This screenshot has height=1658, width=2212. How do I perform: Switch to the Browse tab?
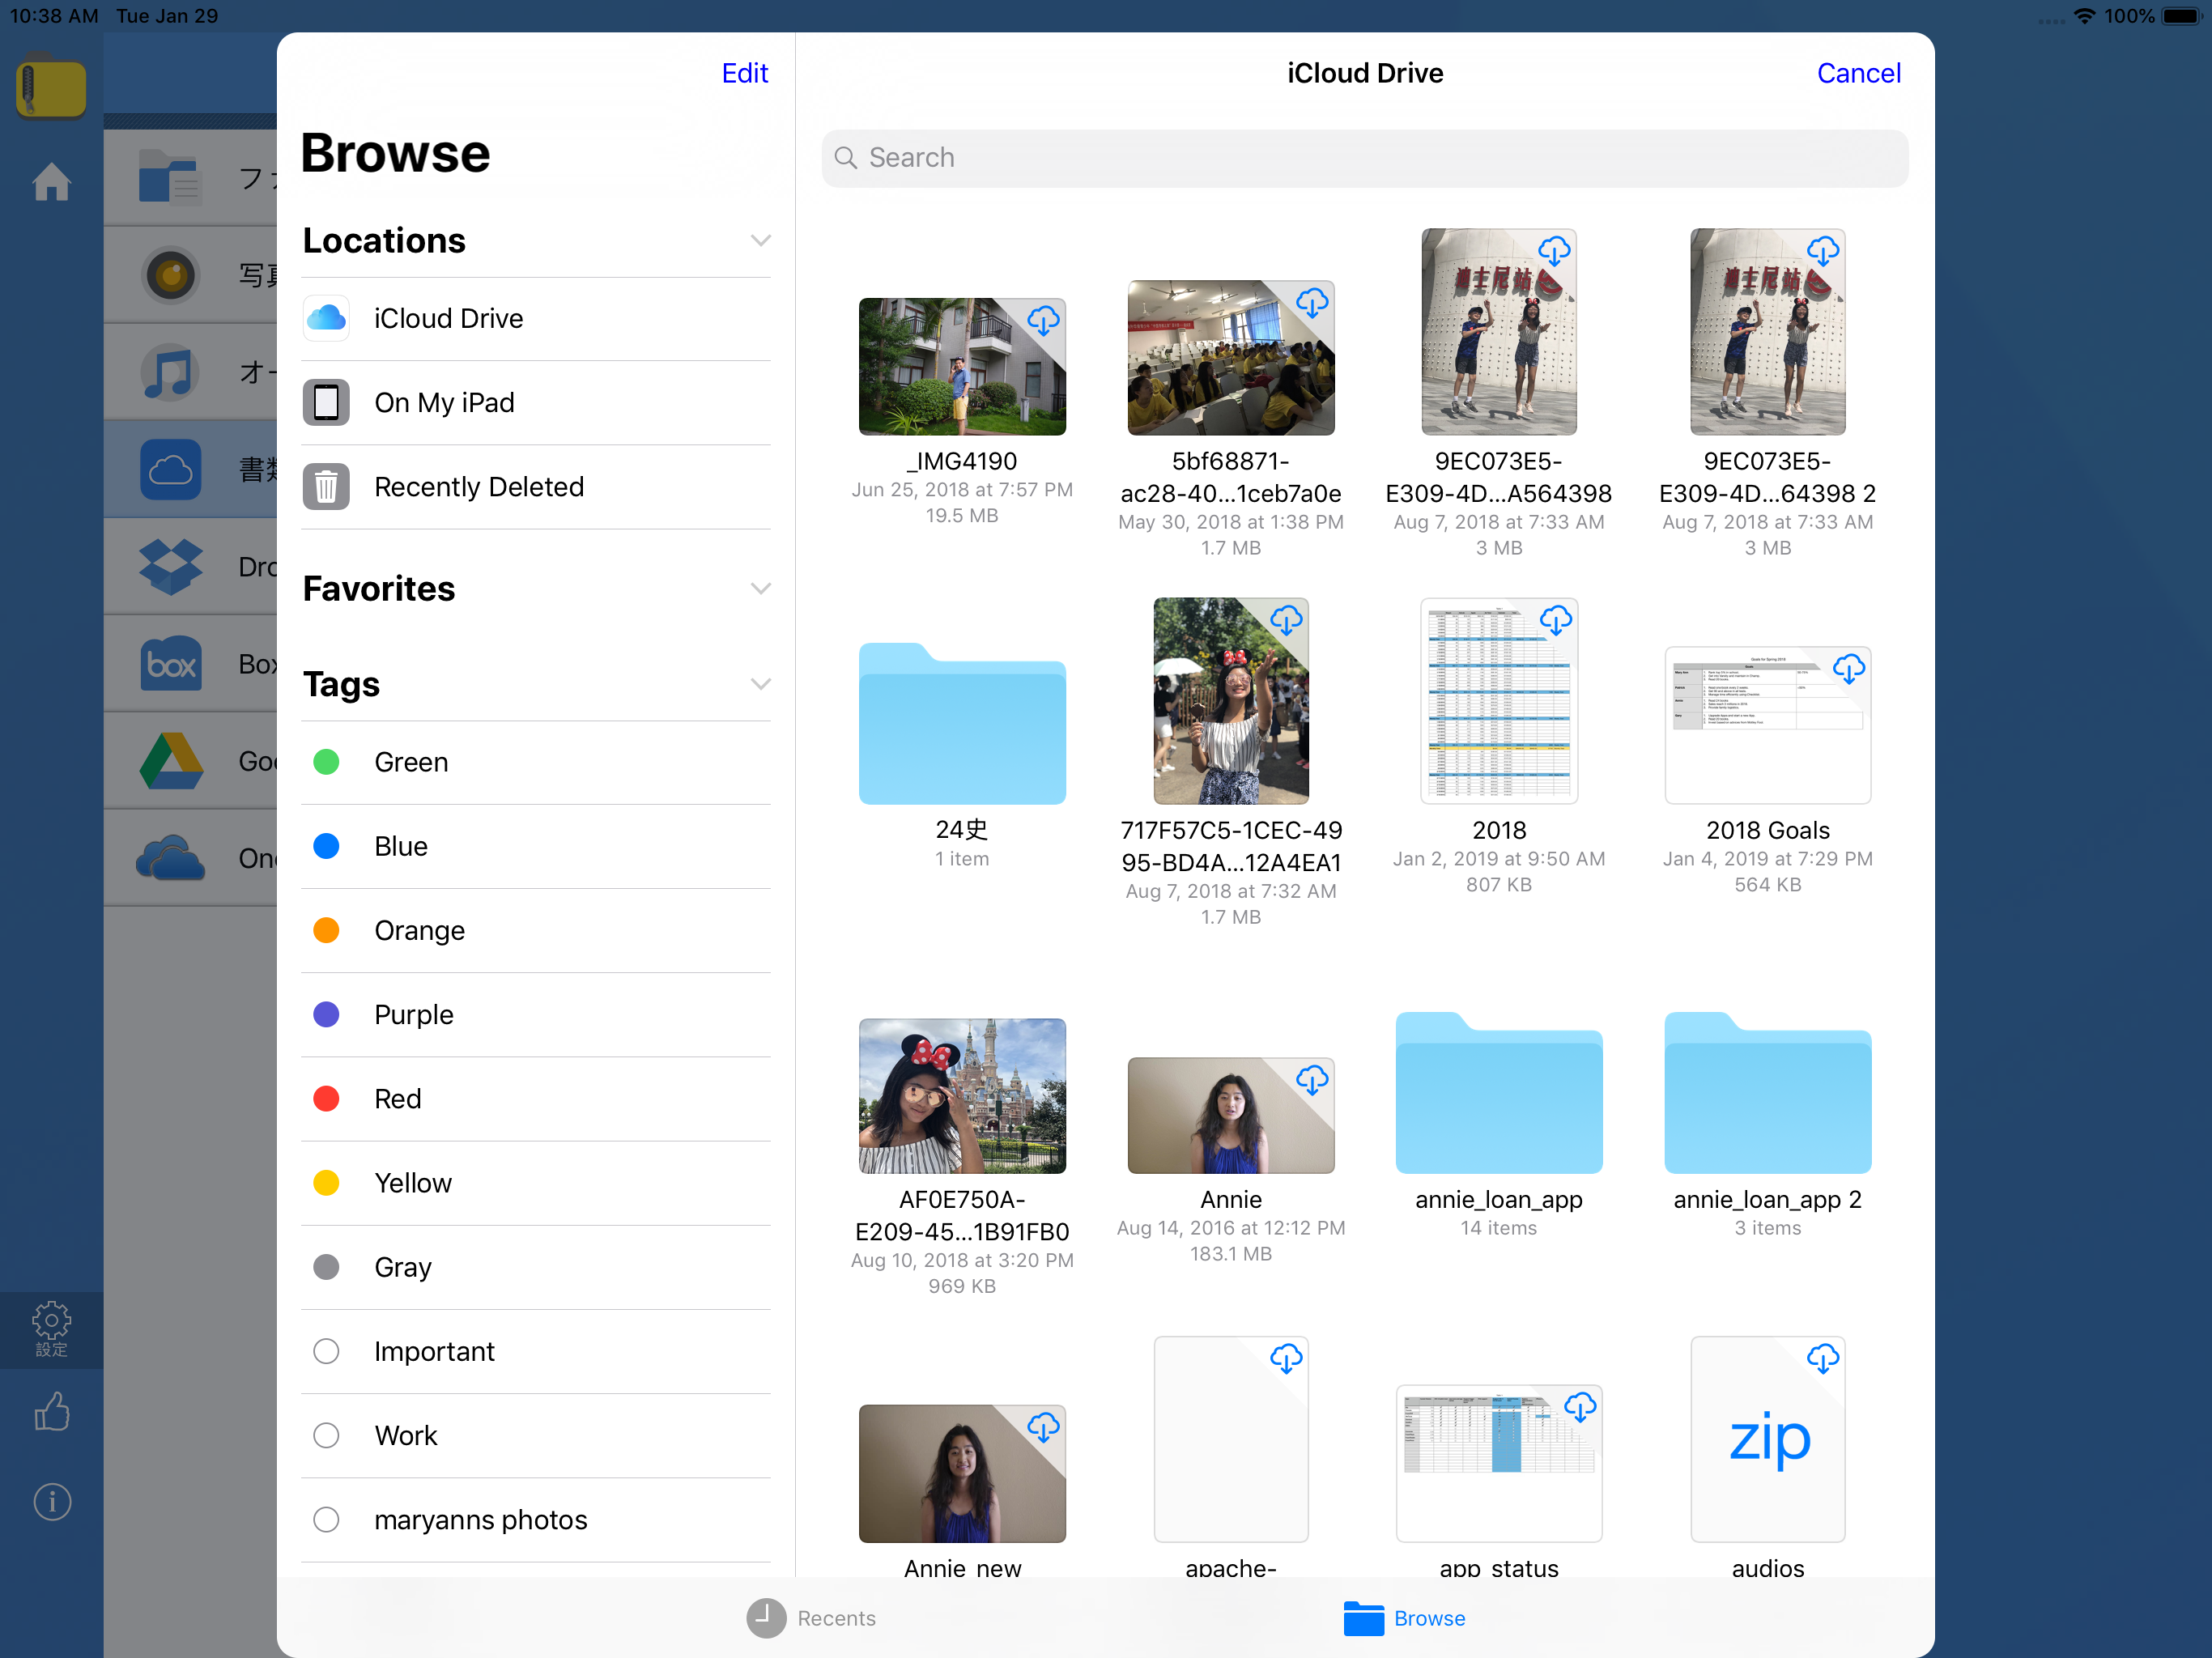[x=1404, y=1617]
